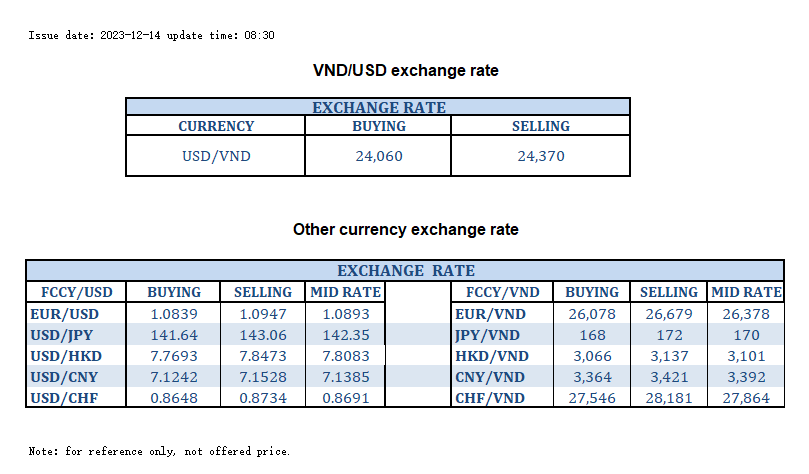Click the Other currency exchange rate heading
The image size is (809, 474).
click(406, 230)
